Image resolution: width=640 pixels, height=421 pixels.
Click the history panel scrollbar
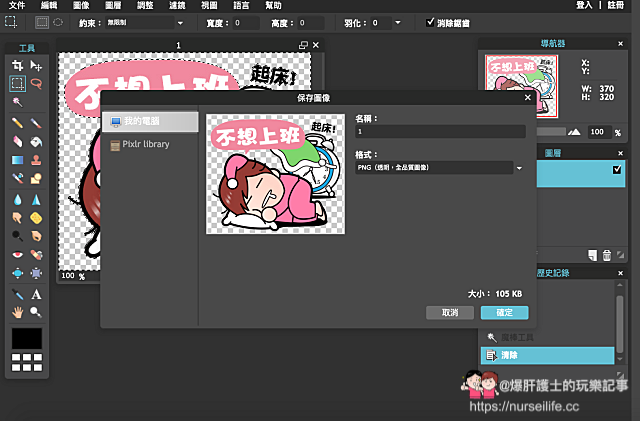click(x=620, y=323)
